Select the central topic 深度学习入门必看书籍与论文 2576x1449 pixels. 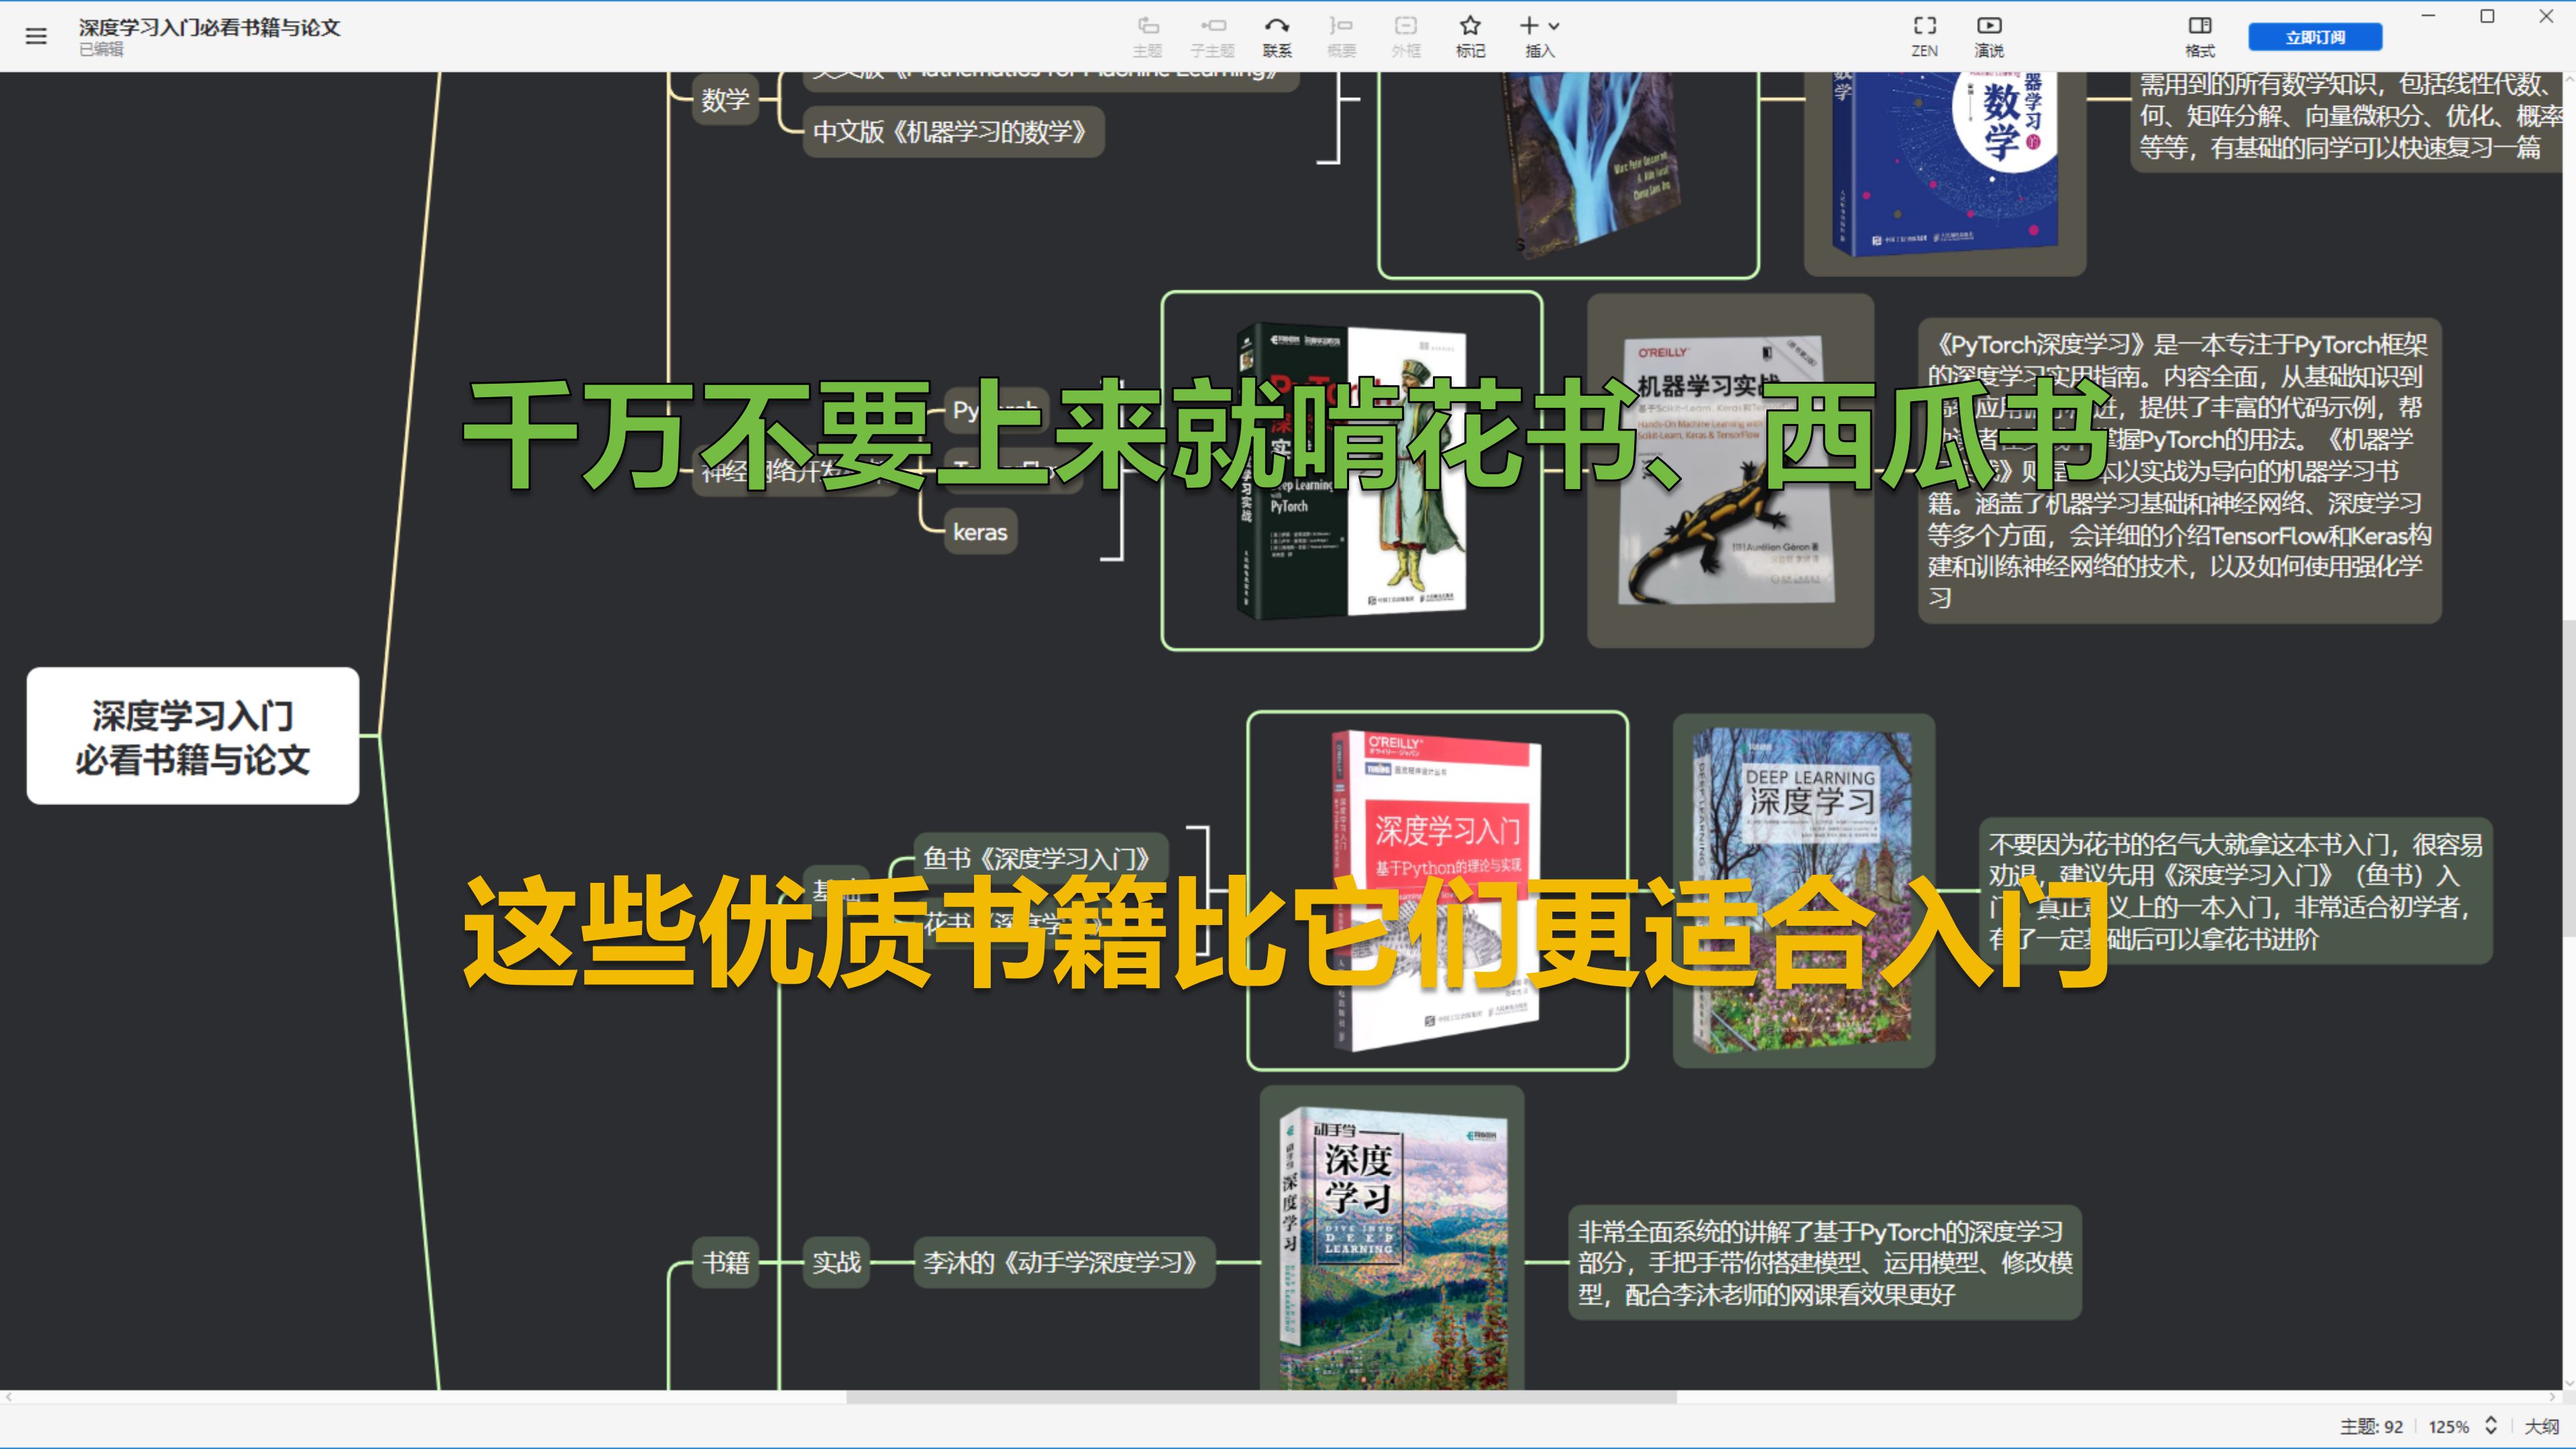click(193, 736)
